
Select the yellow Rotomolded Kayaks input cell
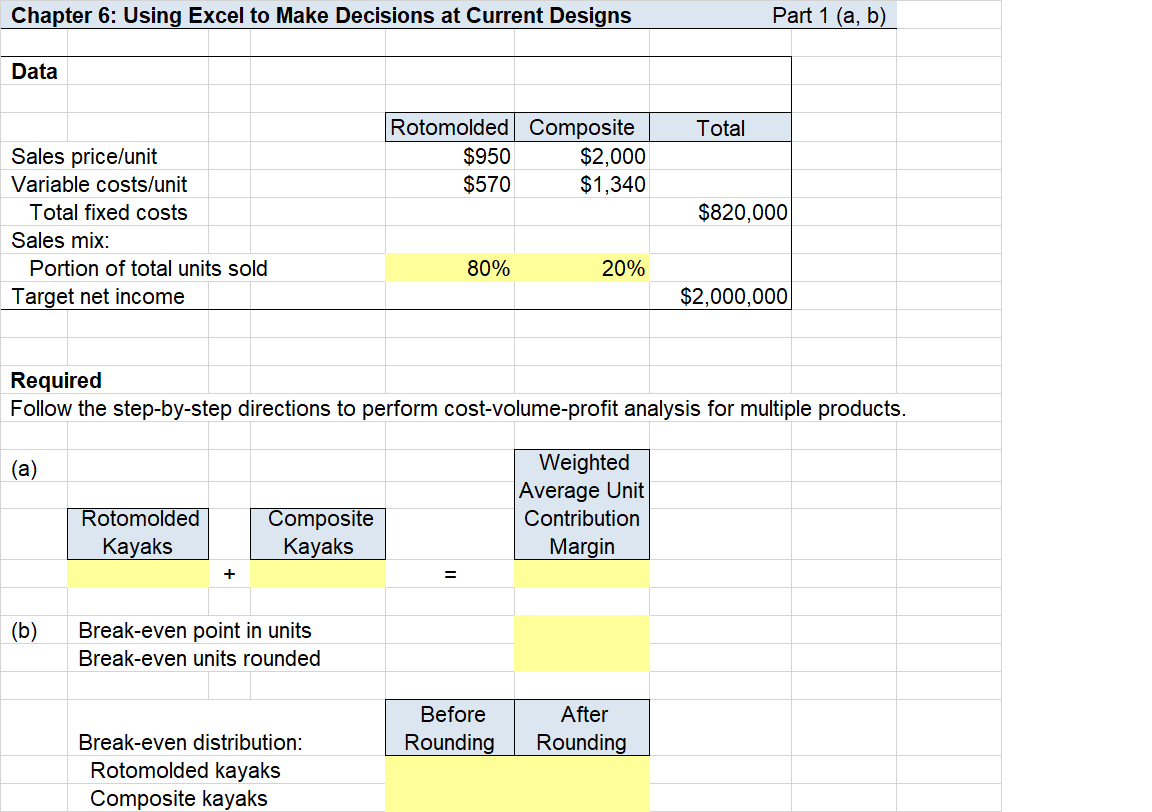point(137,573)
